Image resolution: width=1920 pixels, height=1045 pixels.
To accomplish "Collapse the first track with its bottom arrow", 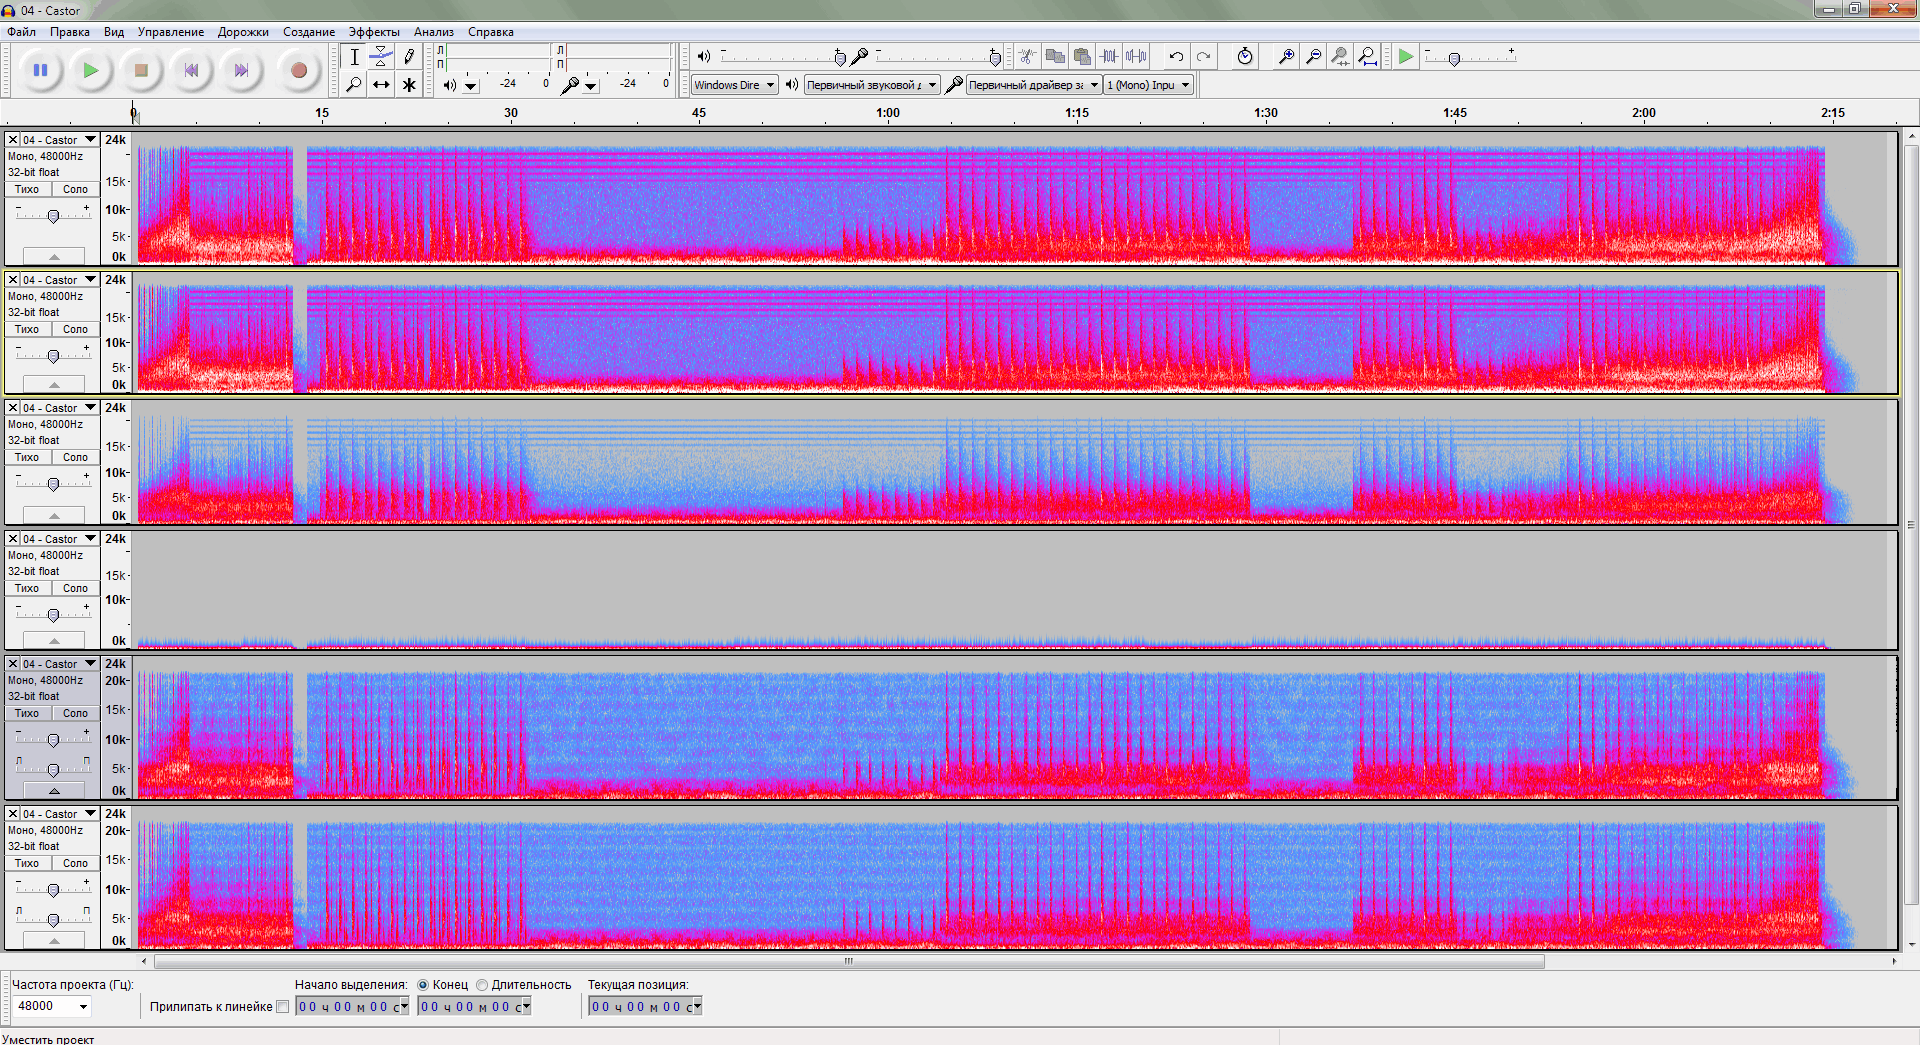I will (54, 257).
